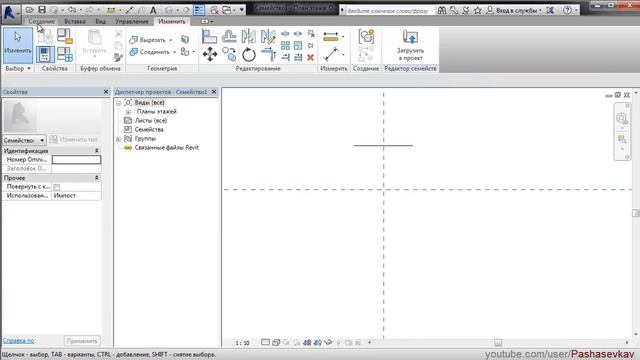This screenshot has height=360, width=640.
Task: Click the Open folder icon in quick access
Action: click(30, 10)
